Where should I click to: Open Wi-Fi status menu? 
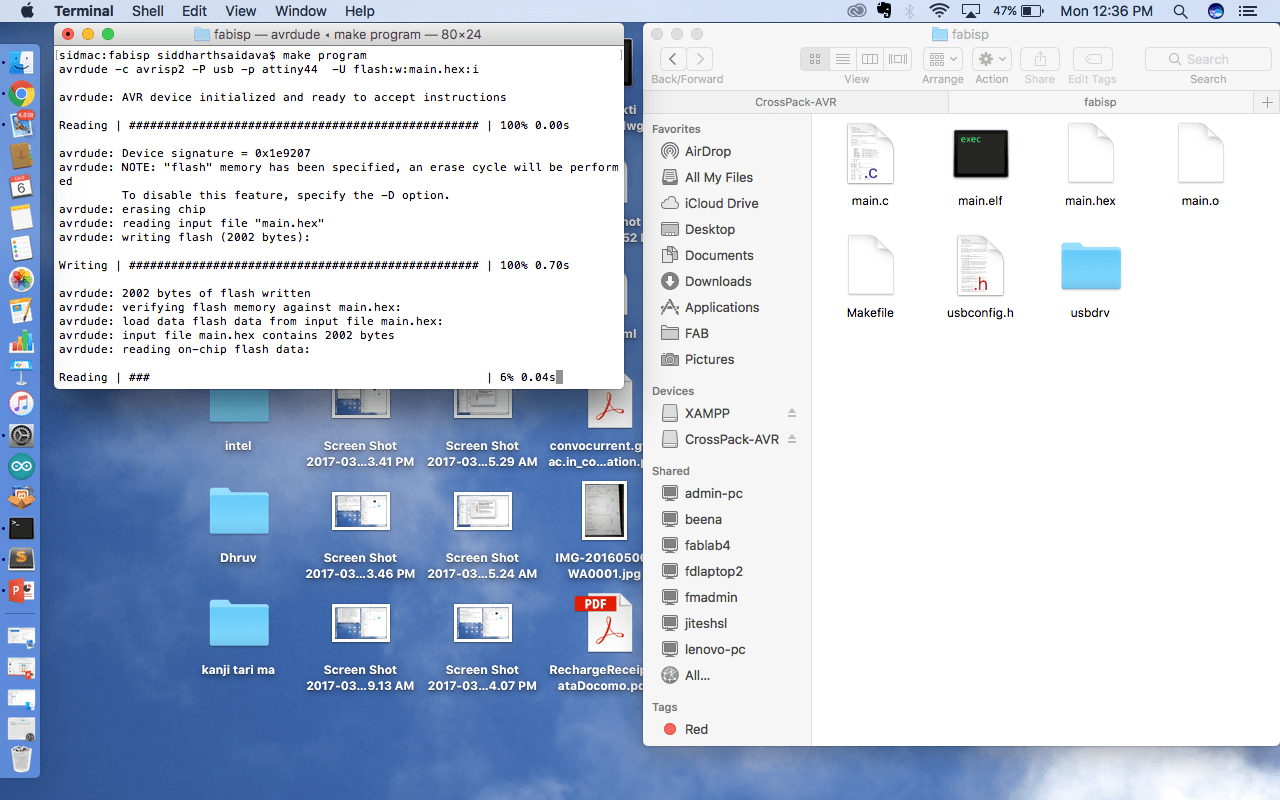click(x=938, y=11)
